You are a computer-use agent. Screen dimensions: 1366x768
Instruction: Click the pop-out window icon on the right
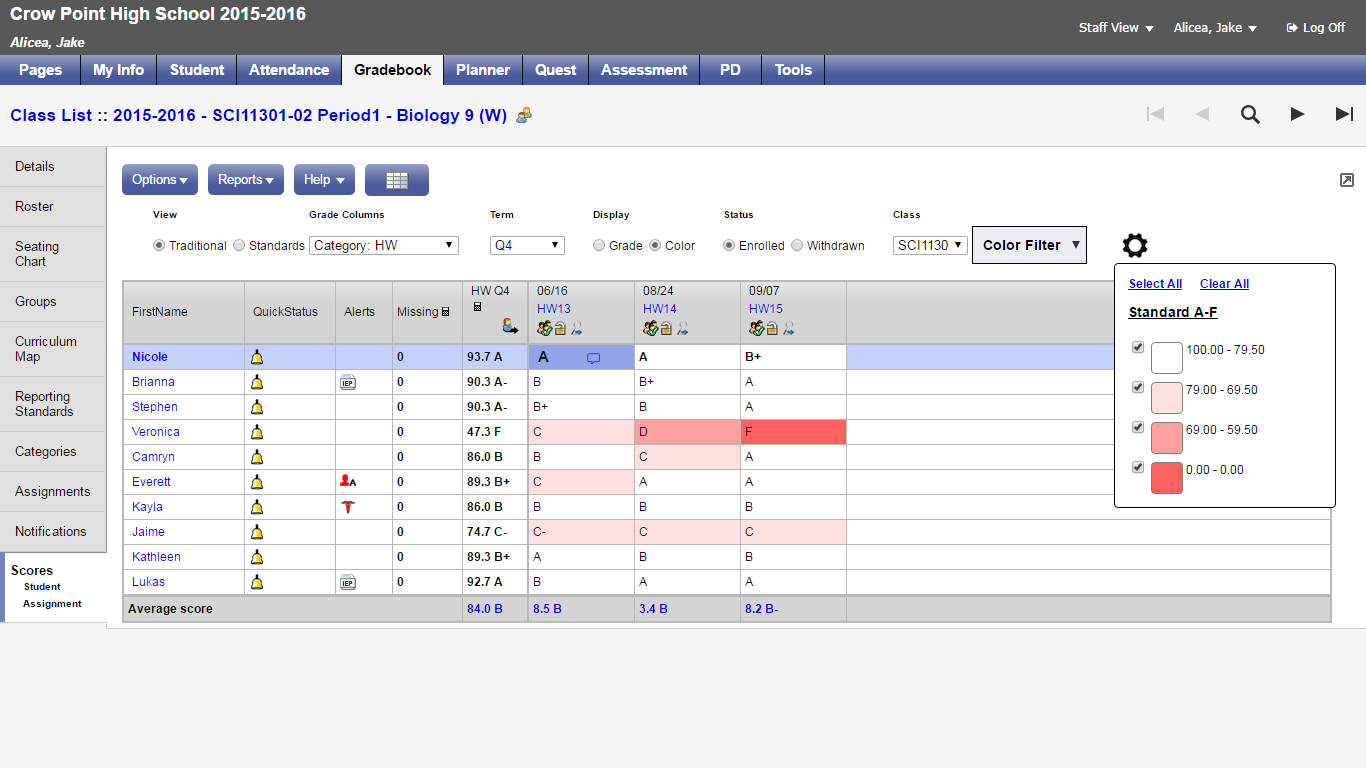tap(1347, 180)
